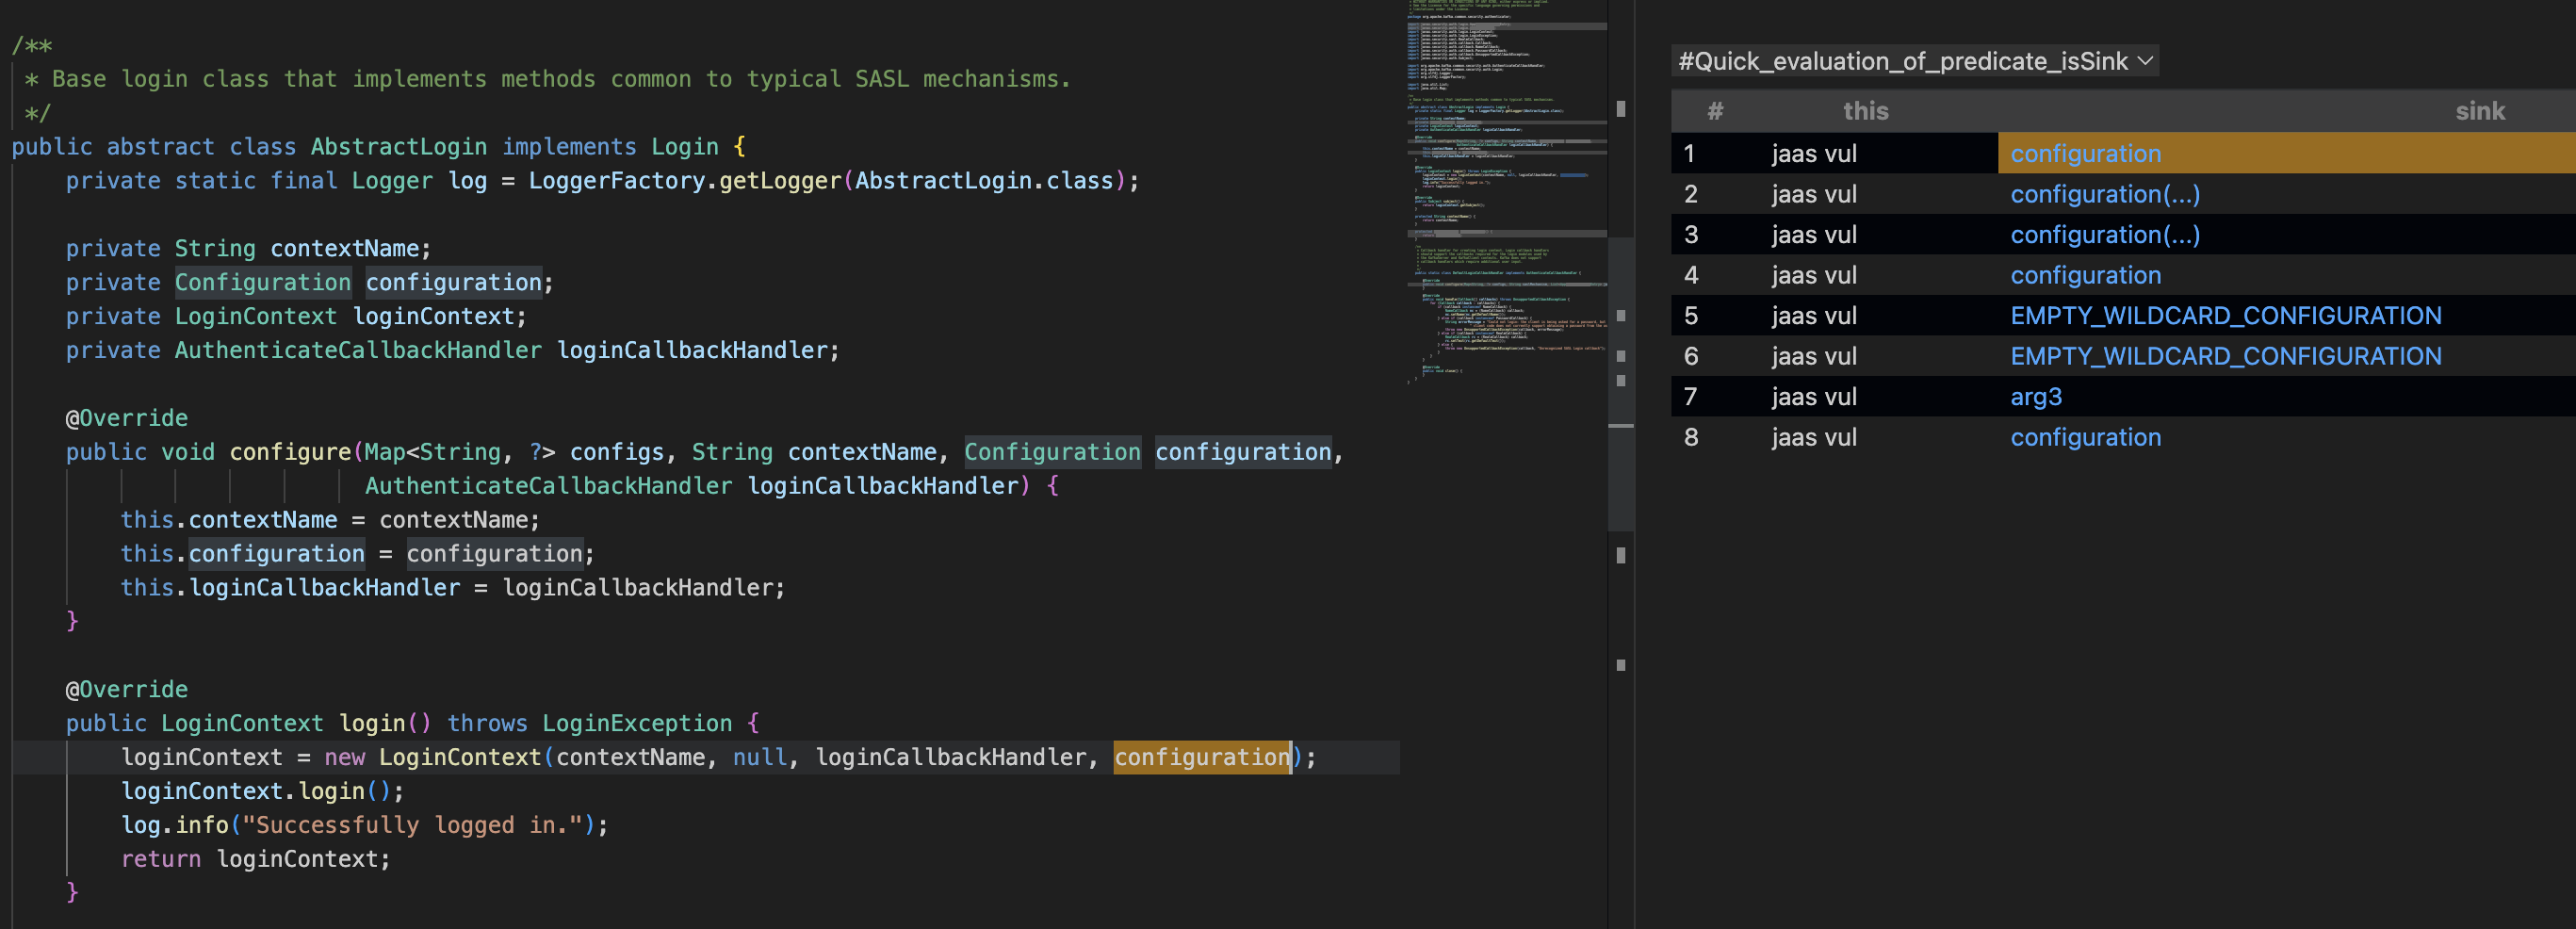Click 'this.loginCallbackHandler' assignment line
2576x929 pixels.
tap(453, 588)
